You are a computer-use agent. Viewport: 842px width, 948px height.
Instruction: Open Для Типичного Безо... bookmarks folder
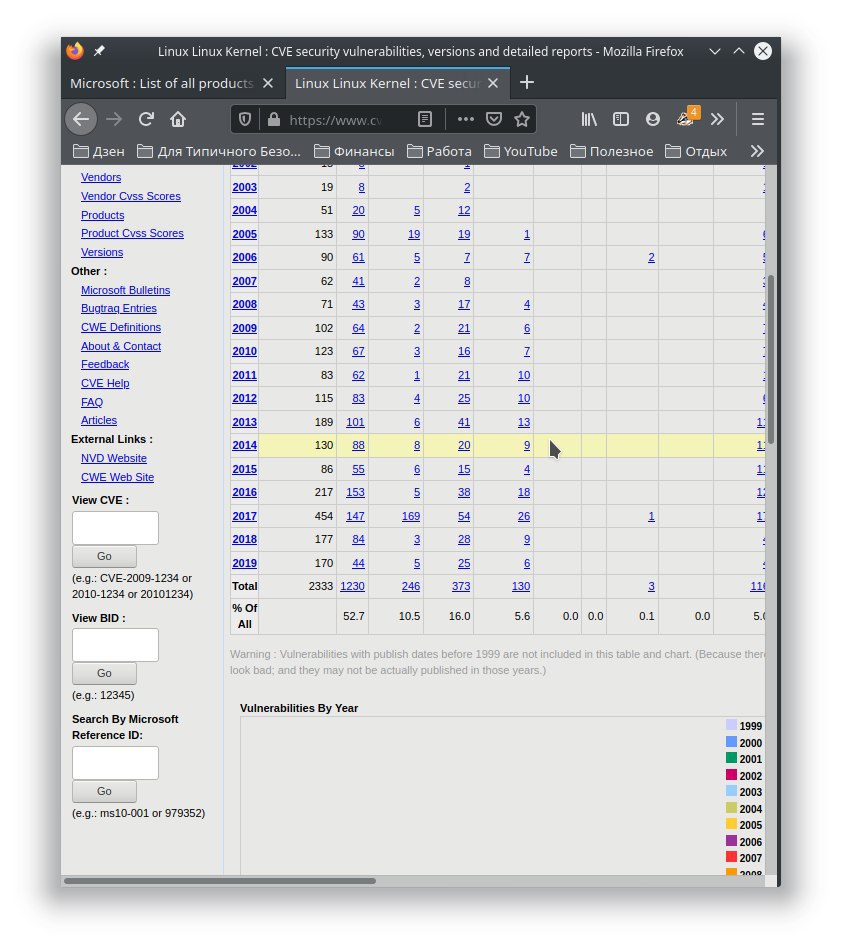point(218,151)
